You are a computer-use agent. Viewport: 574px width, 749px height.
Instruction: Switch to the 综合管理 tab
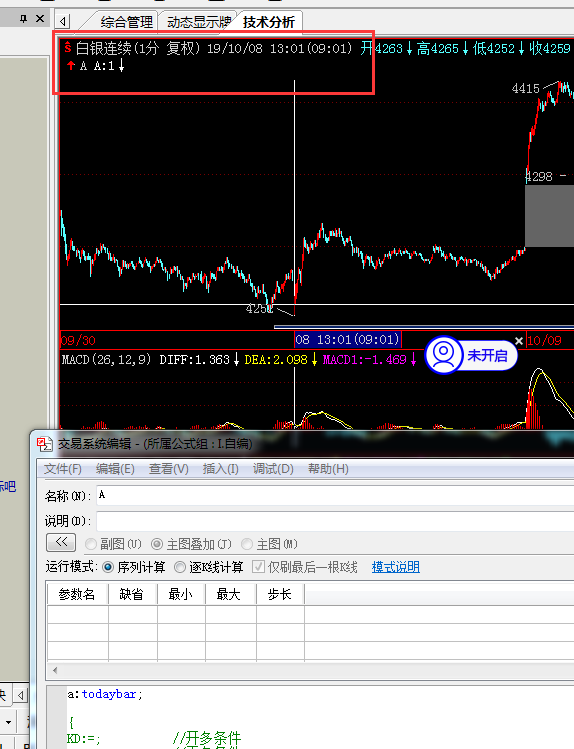tap(127, 22)
